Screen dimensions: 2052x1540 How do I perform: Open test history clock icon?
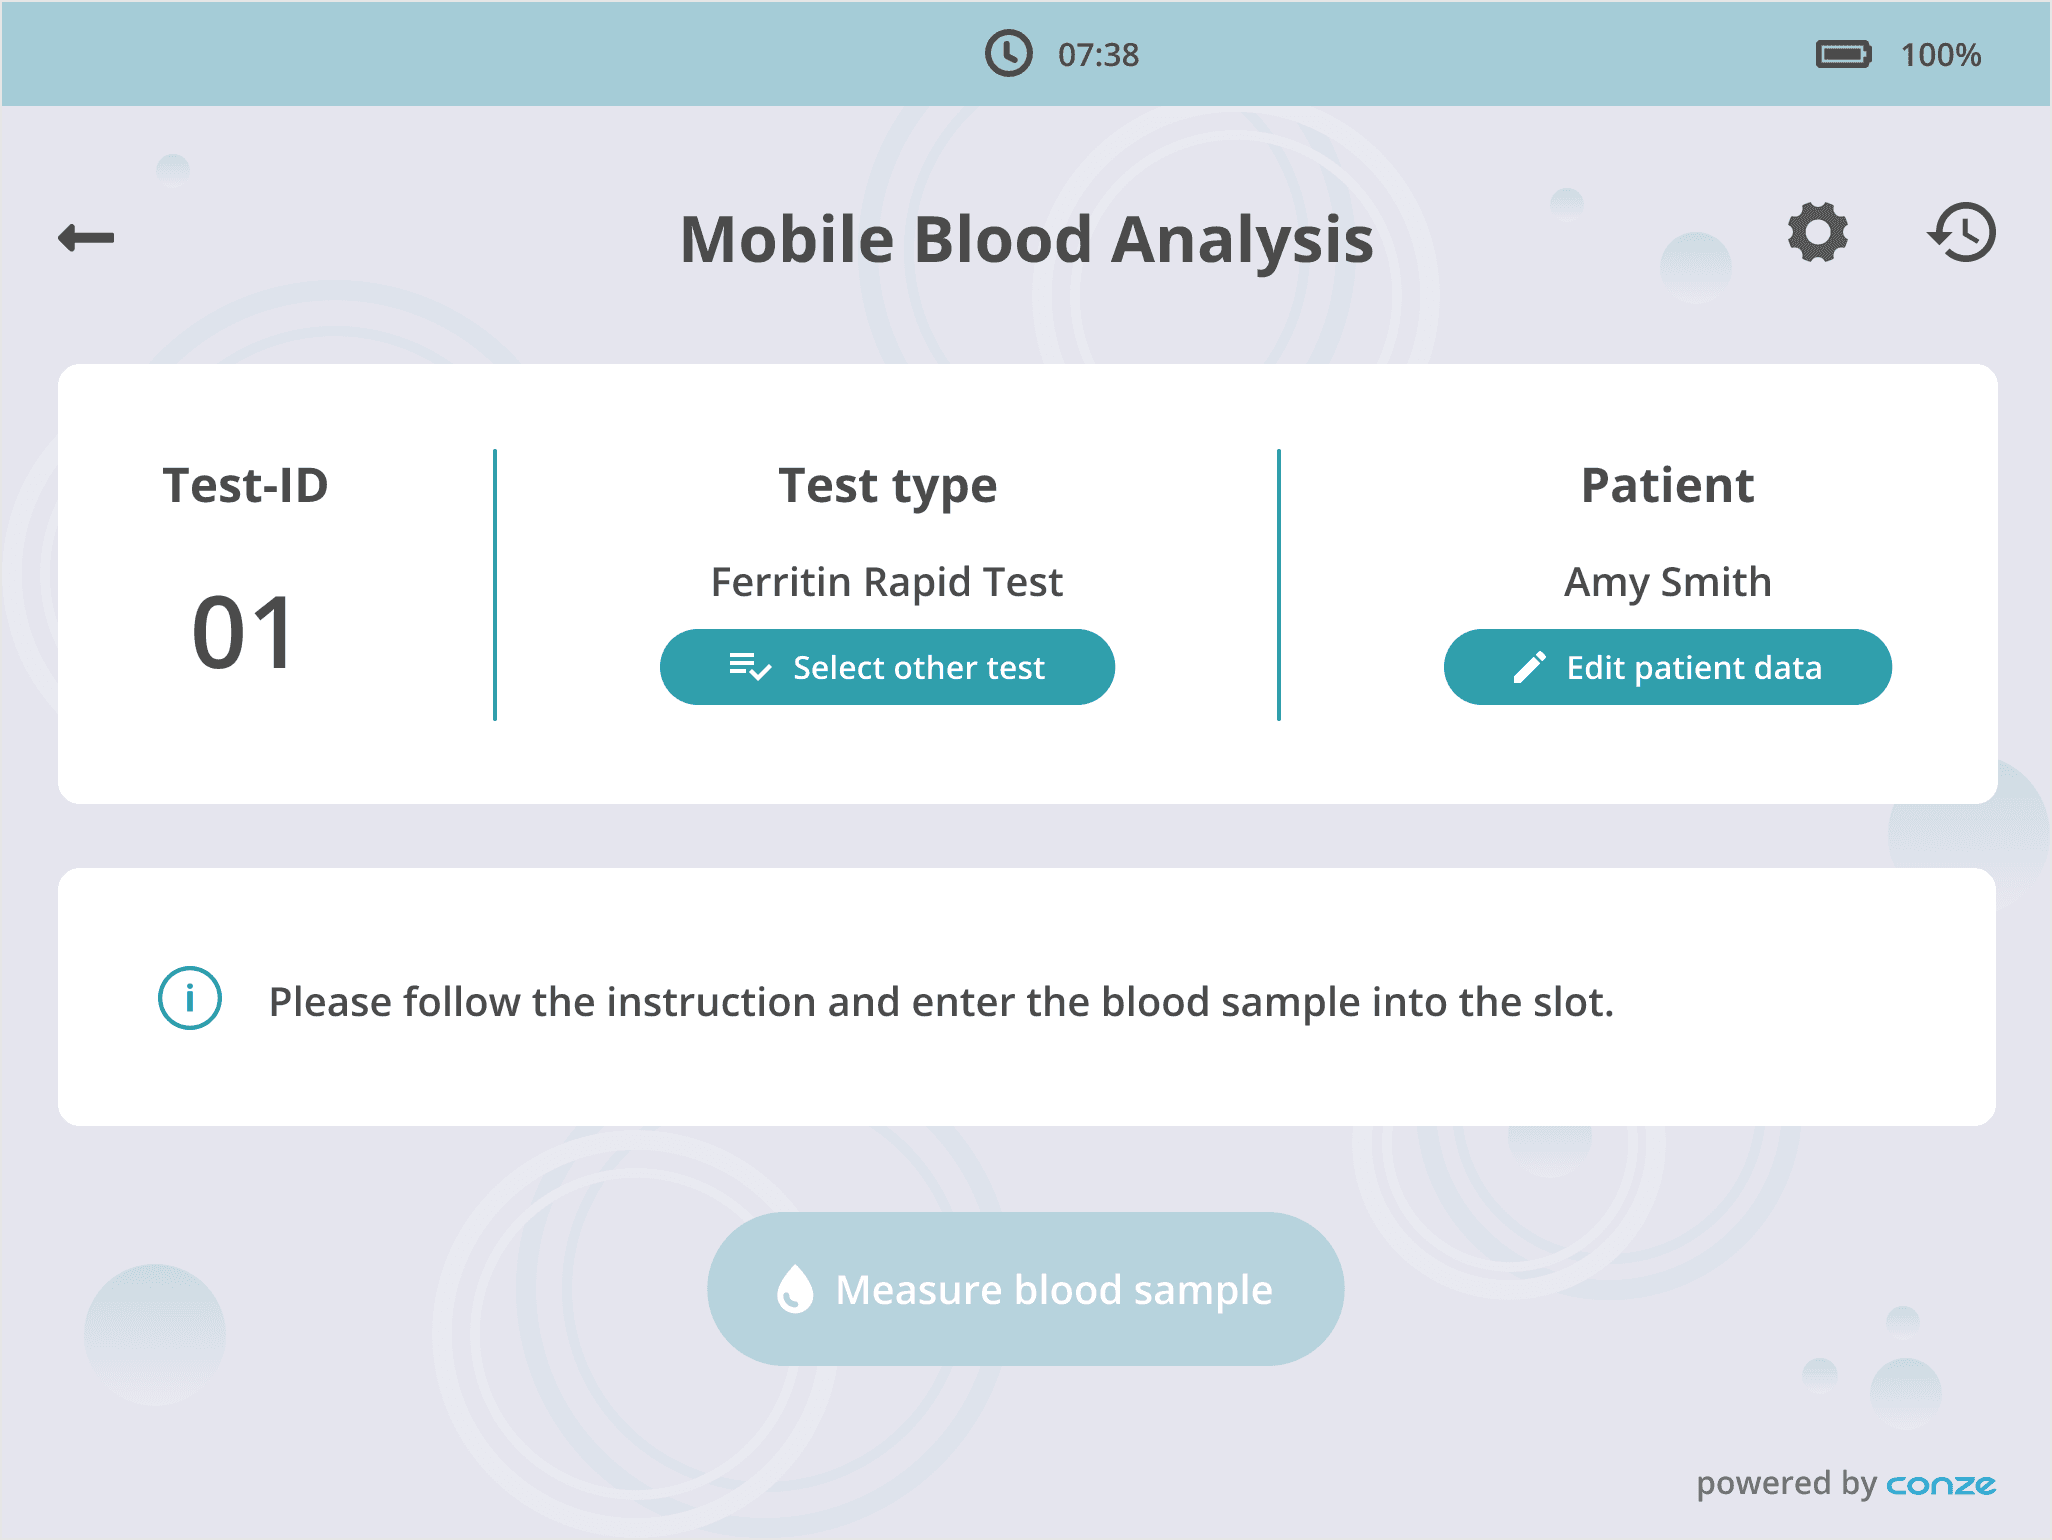pos(1961,233)
